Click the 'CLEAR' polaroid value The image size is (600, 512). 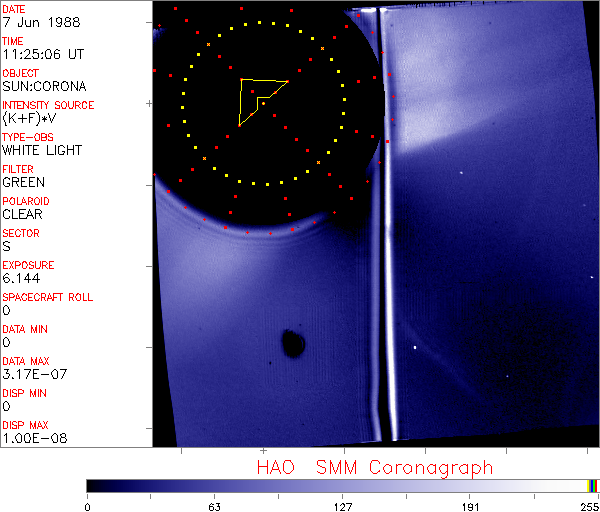point(23,215)
